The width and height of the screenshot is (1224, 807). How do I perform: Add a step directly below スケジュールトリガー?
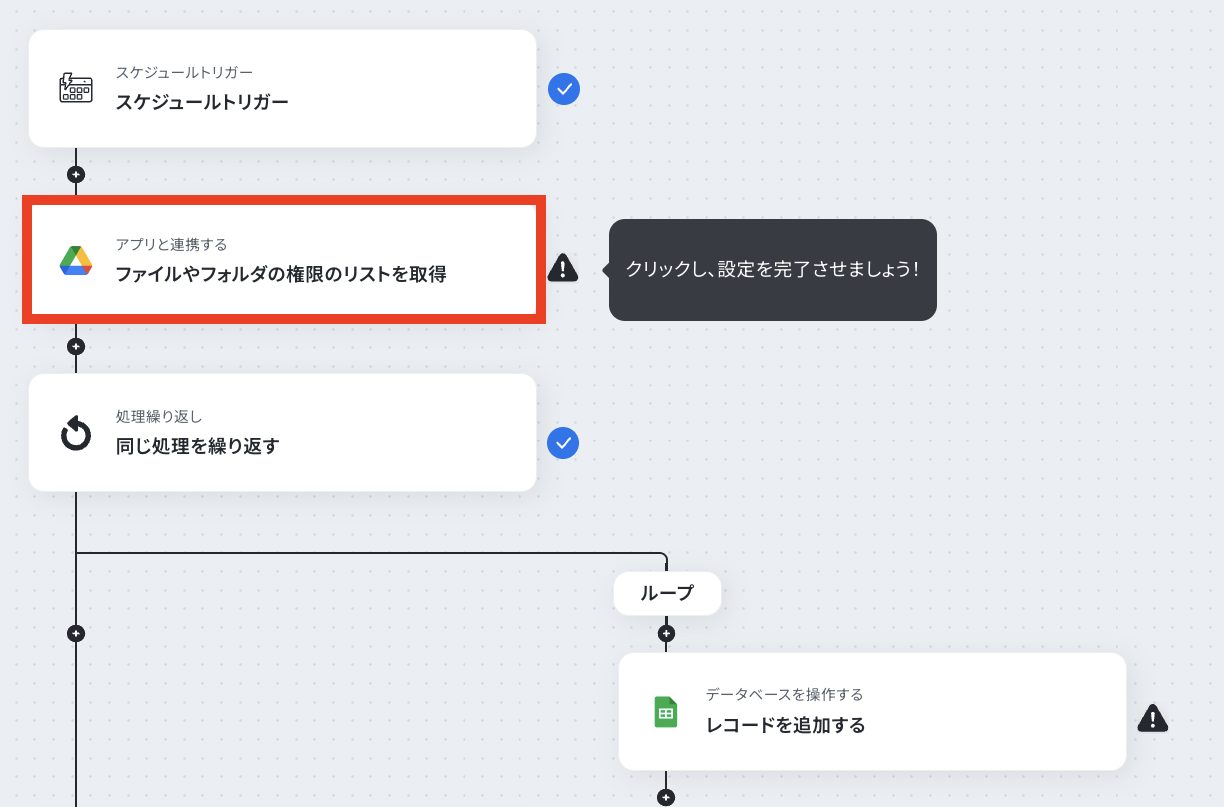[76, 174]
